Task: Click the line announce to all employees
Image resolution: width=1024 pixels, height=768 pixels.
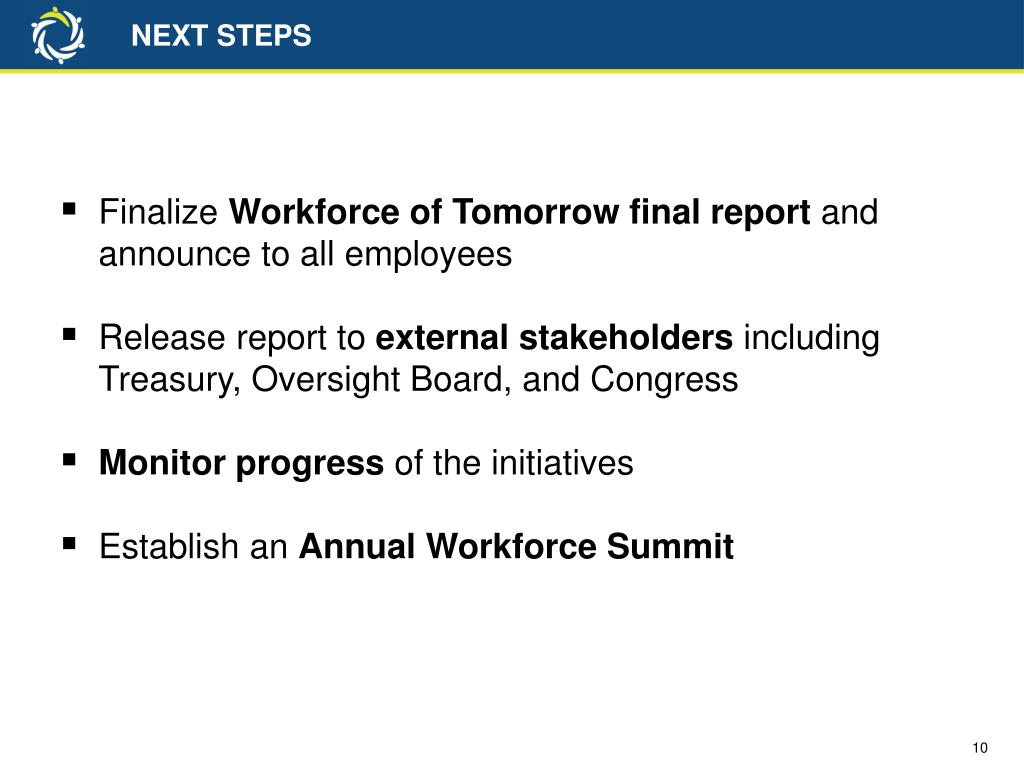Action: [x=306, y=255]
